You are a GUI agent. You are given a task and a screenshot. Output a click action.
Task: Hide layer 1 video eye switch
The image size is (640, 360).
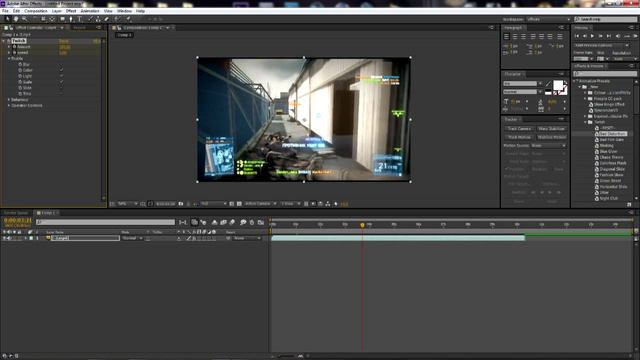pos(4,238)
